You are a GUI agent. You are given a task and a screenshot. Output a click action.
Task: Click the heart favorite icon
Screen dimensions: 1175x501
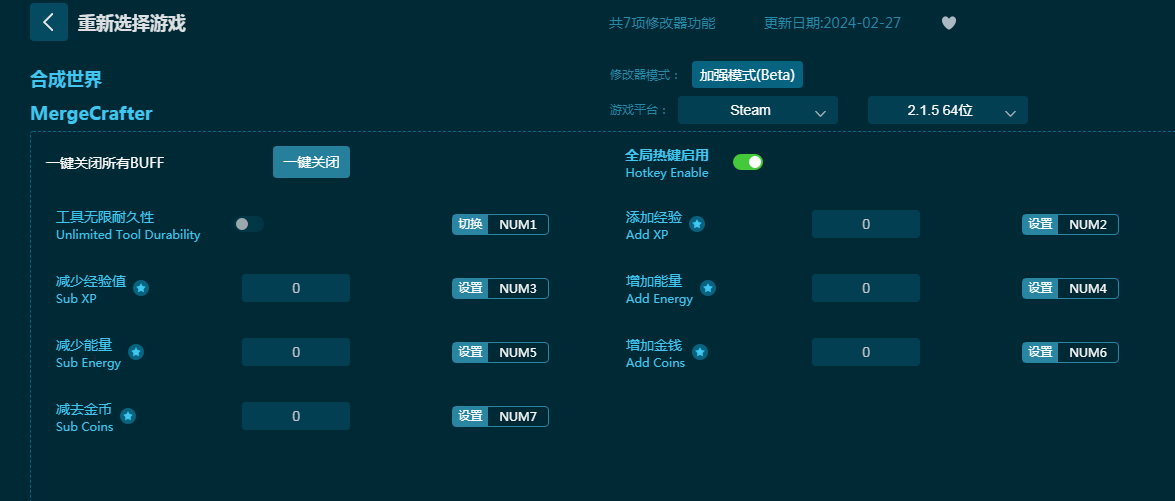click(949, 23)
